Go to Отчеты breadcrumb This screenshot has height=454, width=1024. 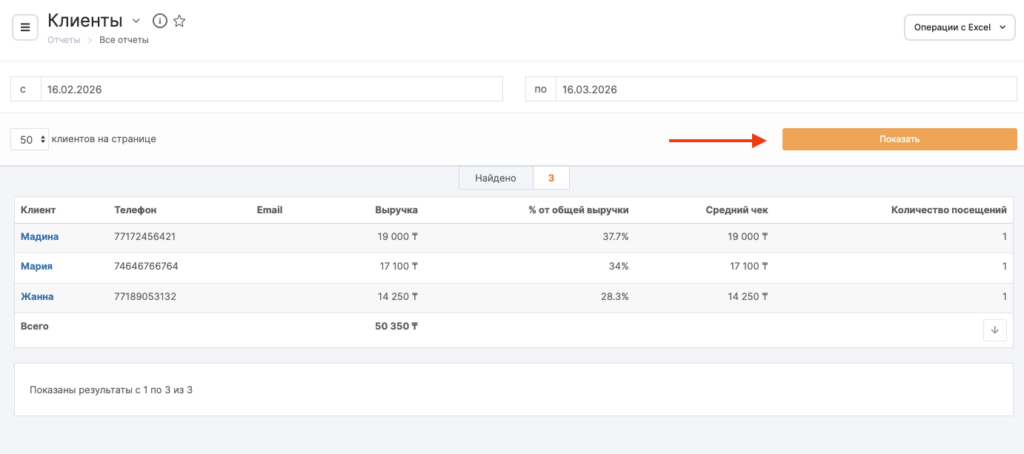[x=63, y=40]
